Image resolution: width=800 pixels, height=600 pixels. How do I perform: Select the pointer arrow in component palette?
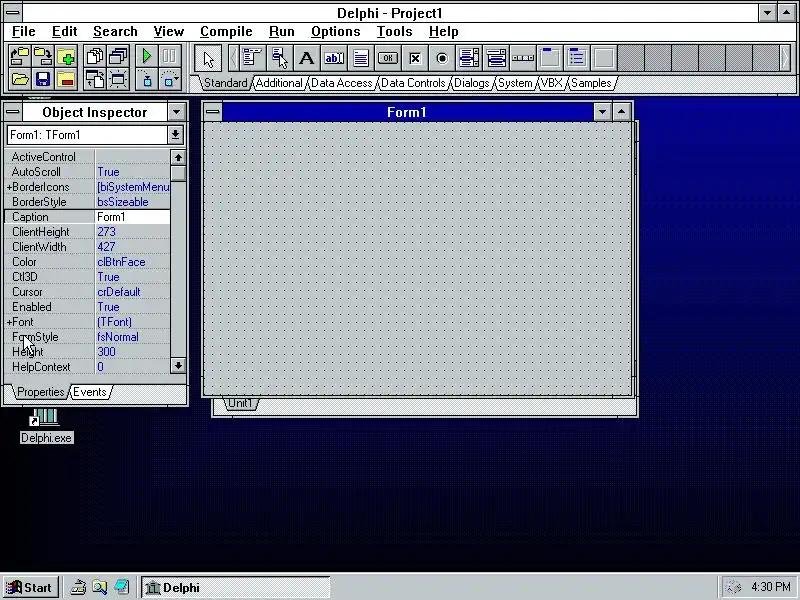[x=208, y=58]
